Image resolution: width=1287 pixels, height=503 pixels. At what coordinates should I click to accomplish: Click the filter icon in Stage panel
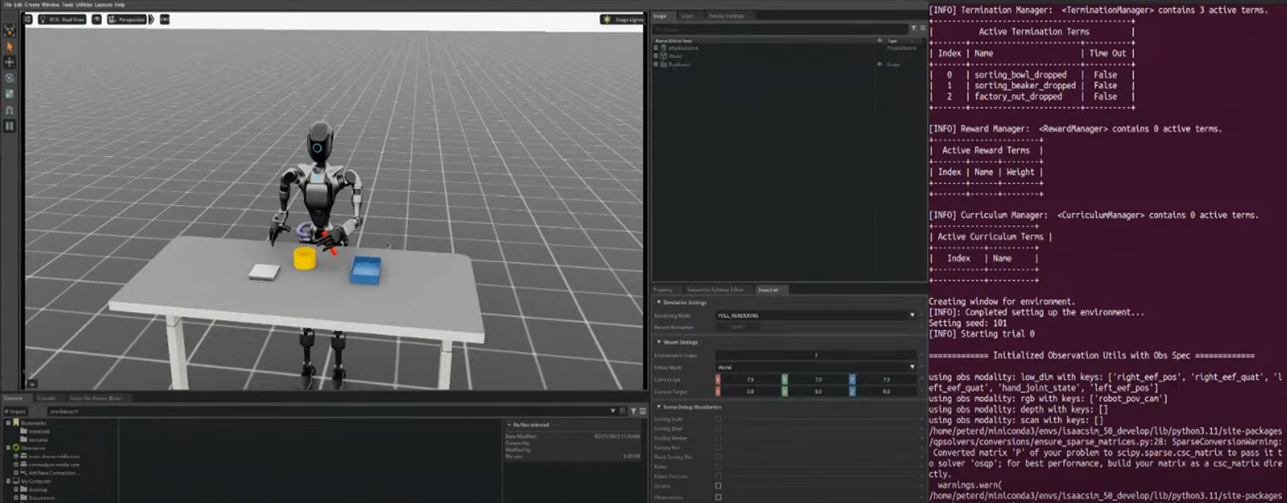pos(912,28)
